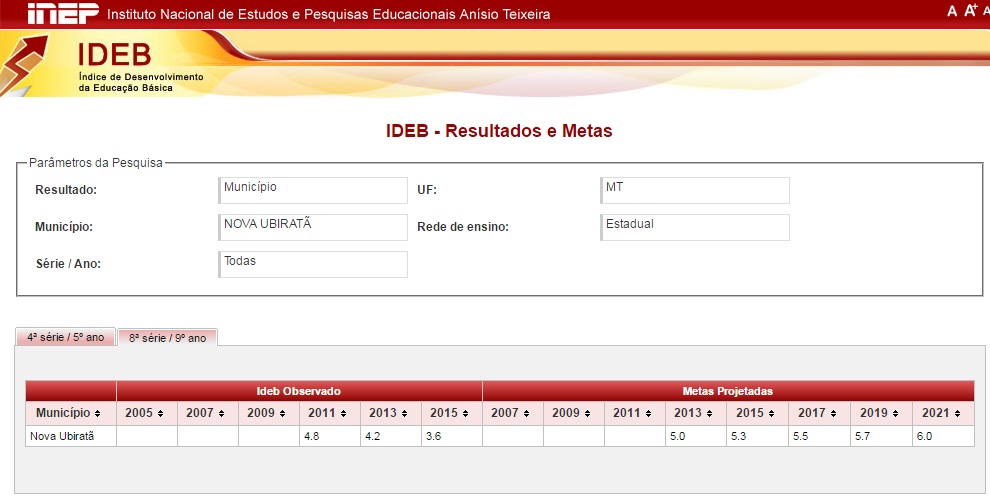Click the 'Parâmetros da Pesquisa' legend
990x500 pixels.
[96, 163]
